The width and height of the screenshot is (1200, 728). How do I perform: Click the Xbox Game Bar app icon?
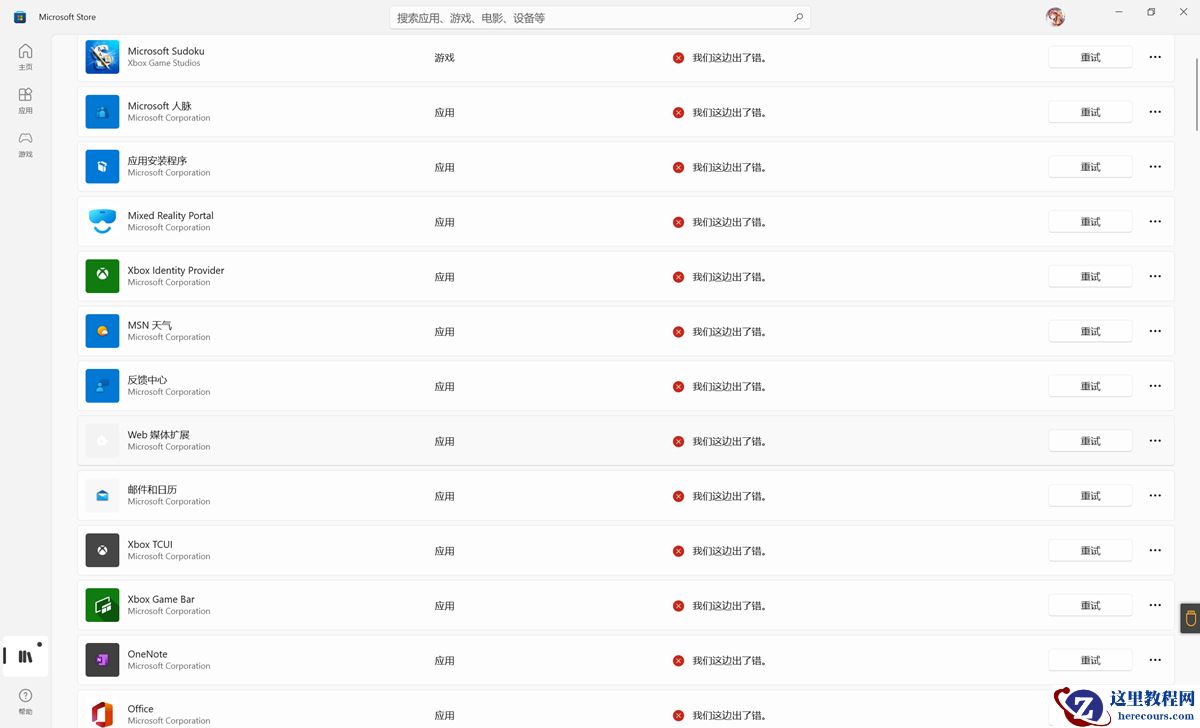[x=102, y=605]
